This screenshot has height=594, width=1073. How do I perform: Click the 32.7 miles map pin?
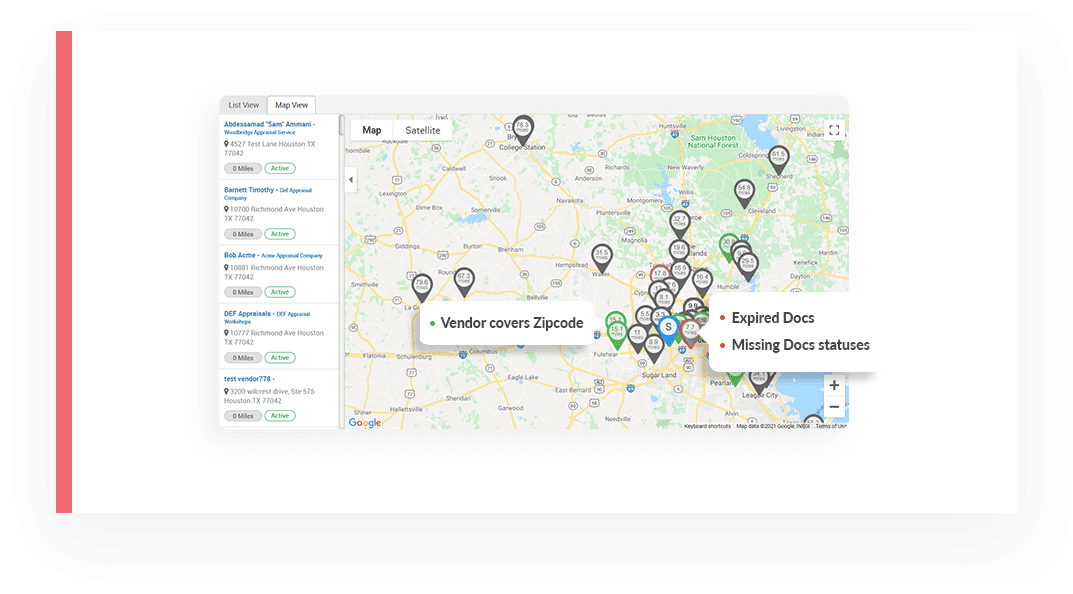tap(679, 221)
